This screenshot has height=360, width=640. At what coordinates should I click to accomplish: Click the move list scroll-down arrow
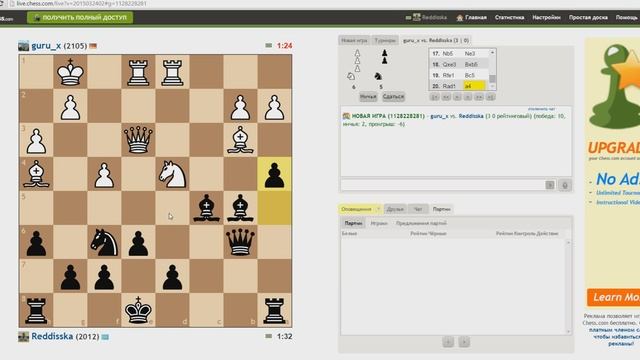click(x=492, y=87)
